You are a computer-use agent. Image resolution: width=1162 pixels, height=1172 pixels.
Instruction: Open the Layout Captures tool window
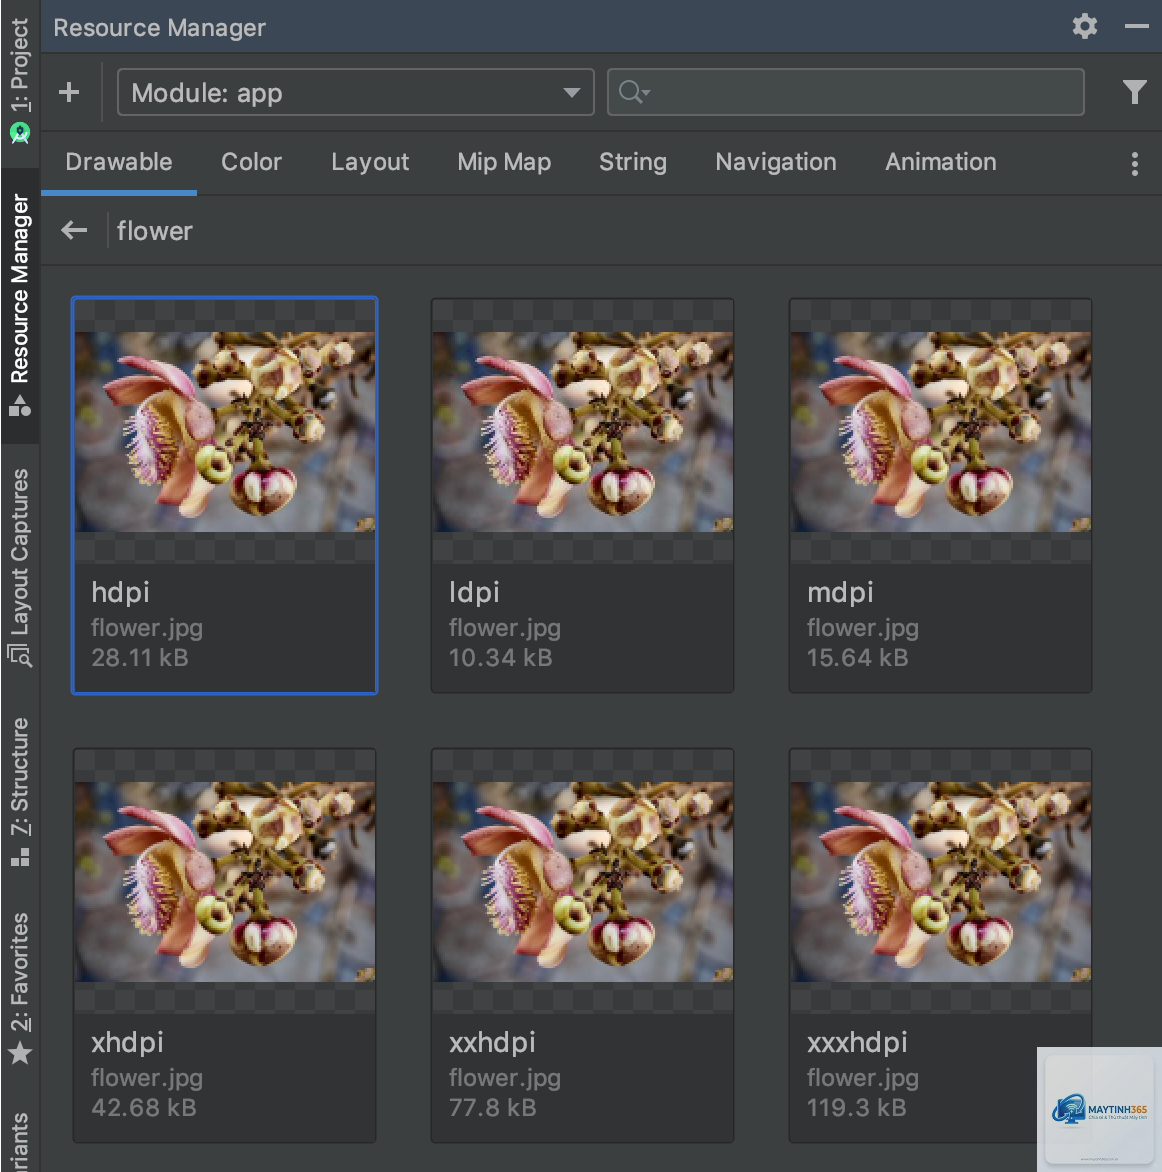(x=20, y=552)
